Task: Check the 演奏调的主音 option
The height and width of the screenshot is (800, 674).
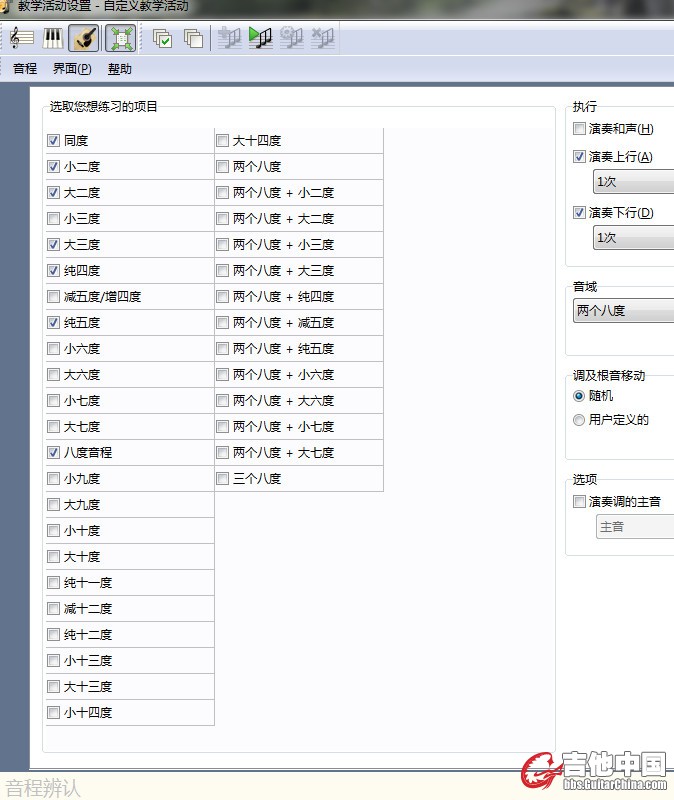Action: coord(580,502)
